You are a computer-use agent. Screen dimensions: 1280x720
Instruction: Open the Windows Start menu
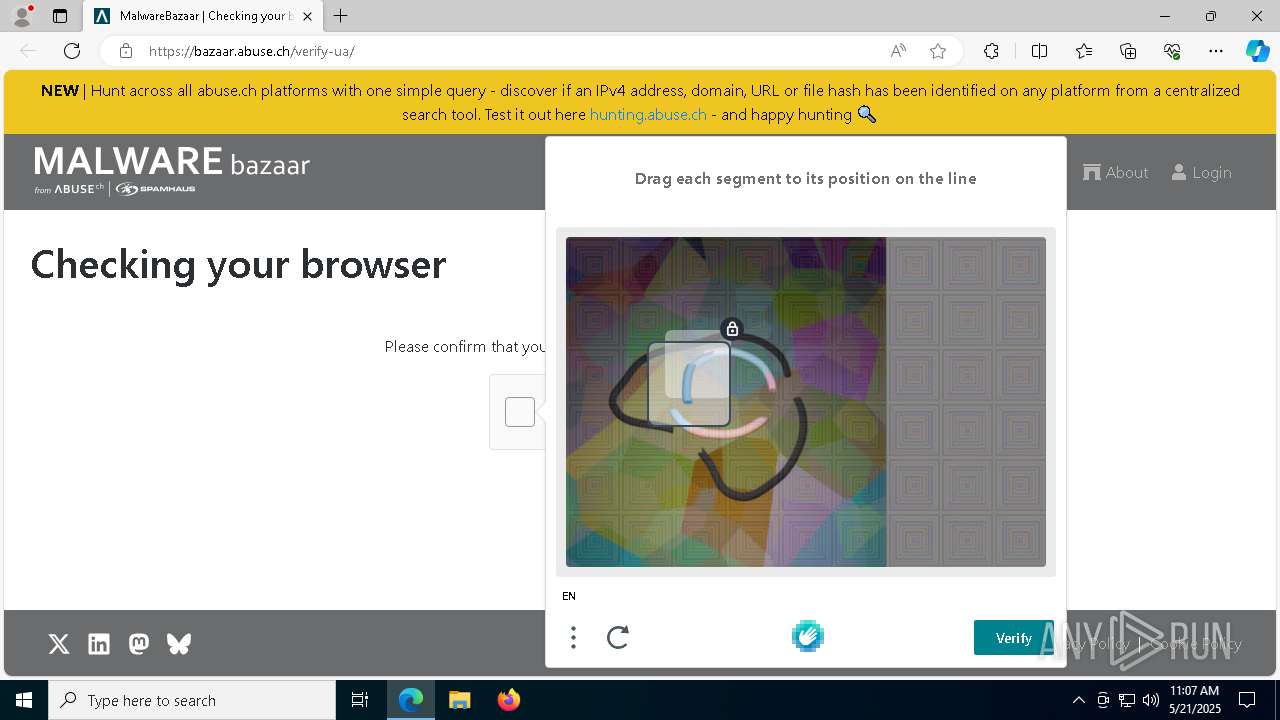click(x=24, y=700)
